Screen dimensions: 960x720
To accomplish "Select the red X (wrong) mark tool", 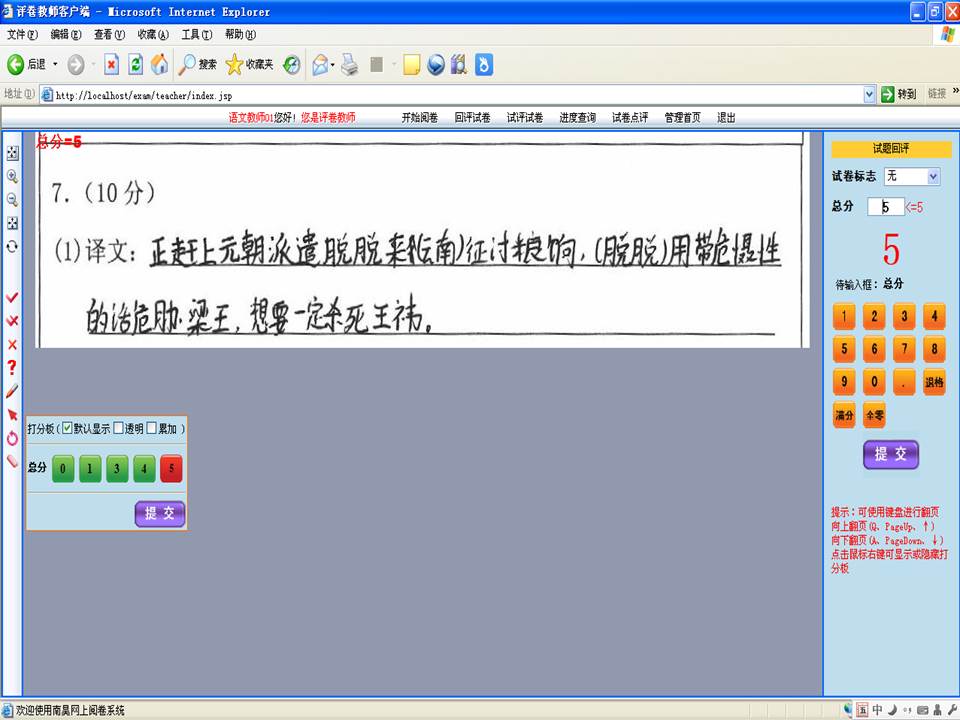I will [12, 344].
